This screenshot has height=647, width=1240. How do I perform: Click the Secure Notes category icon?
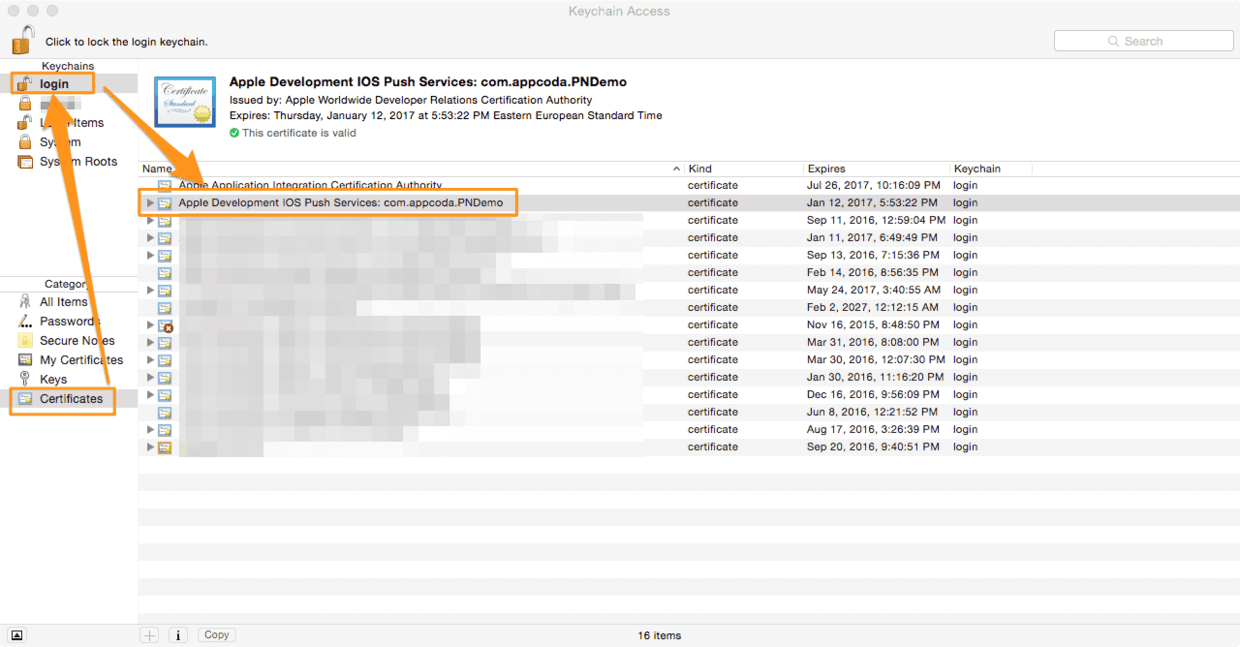pos(25,341)
